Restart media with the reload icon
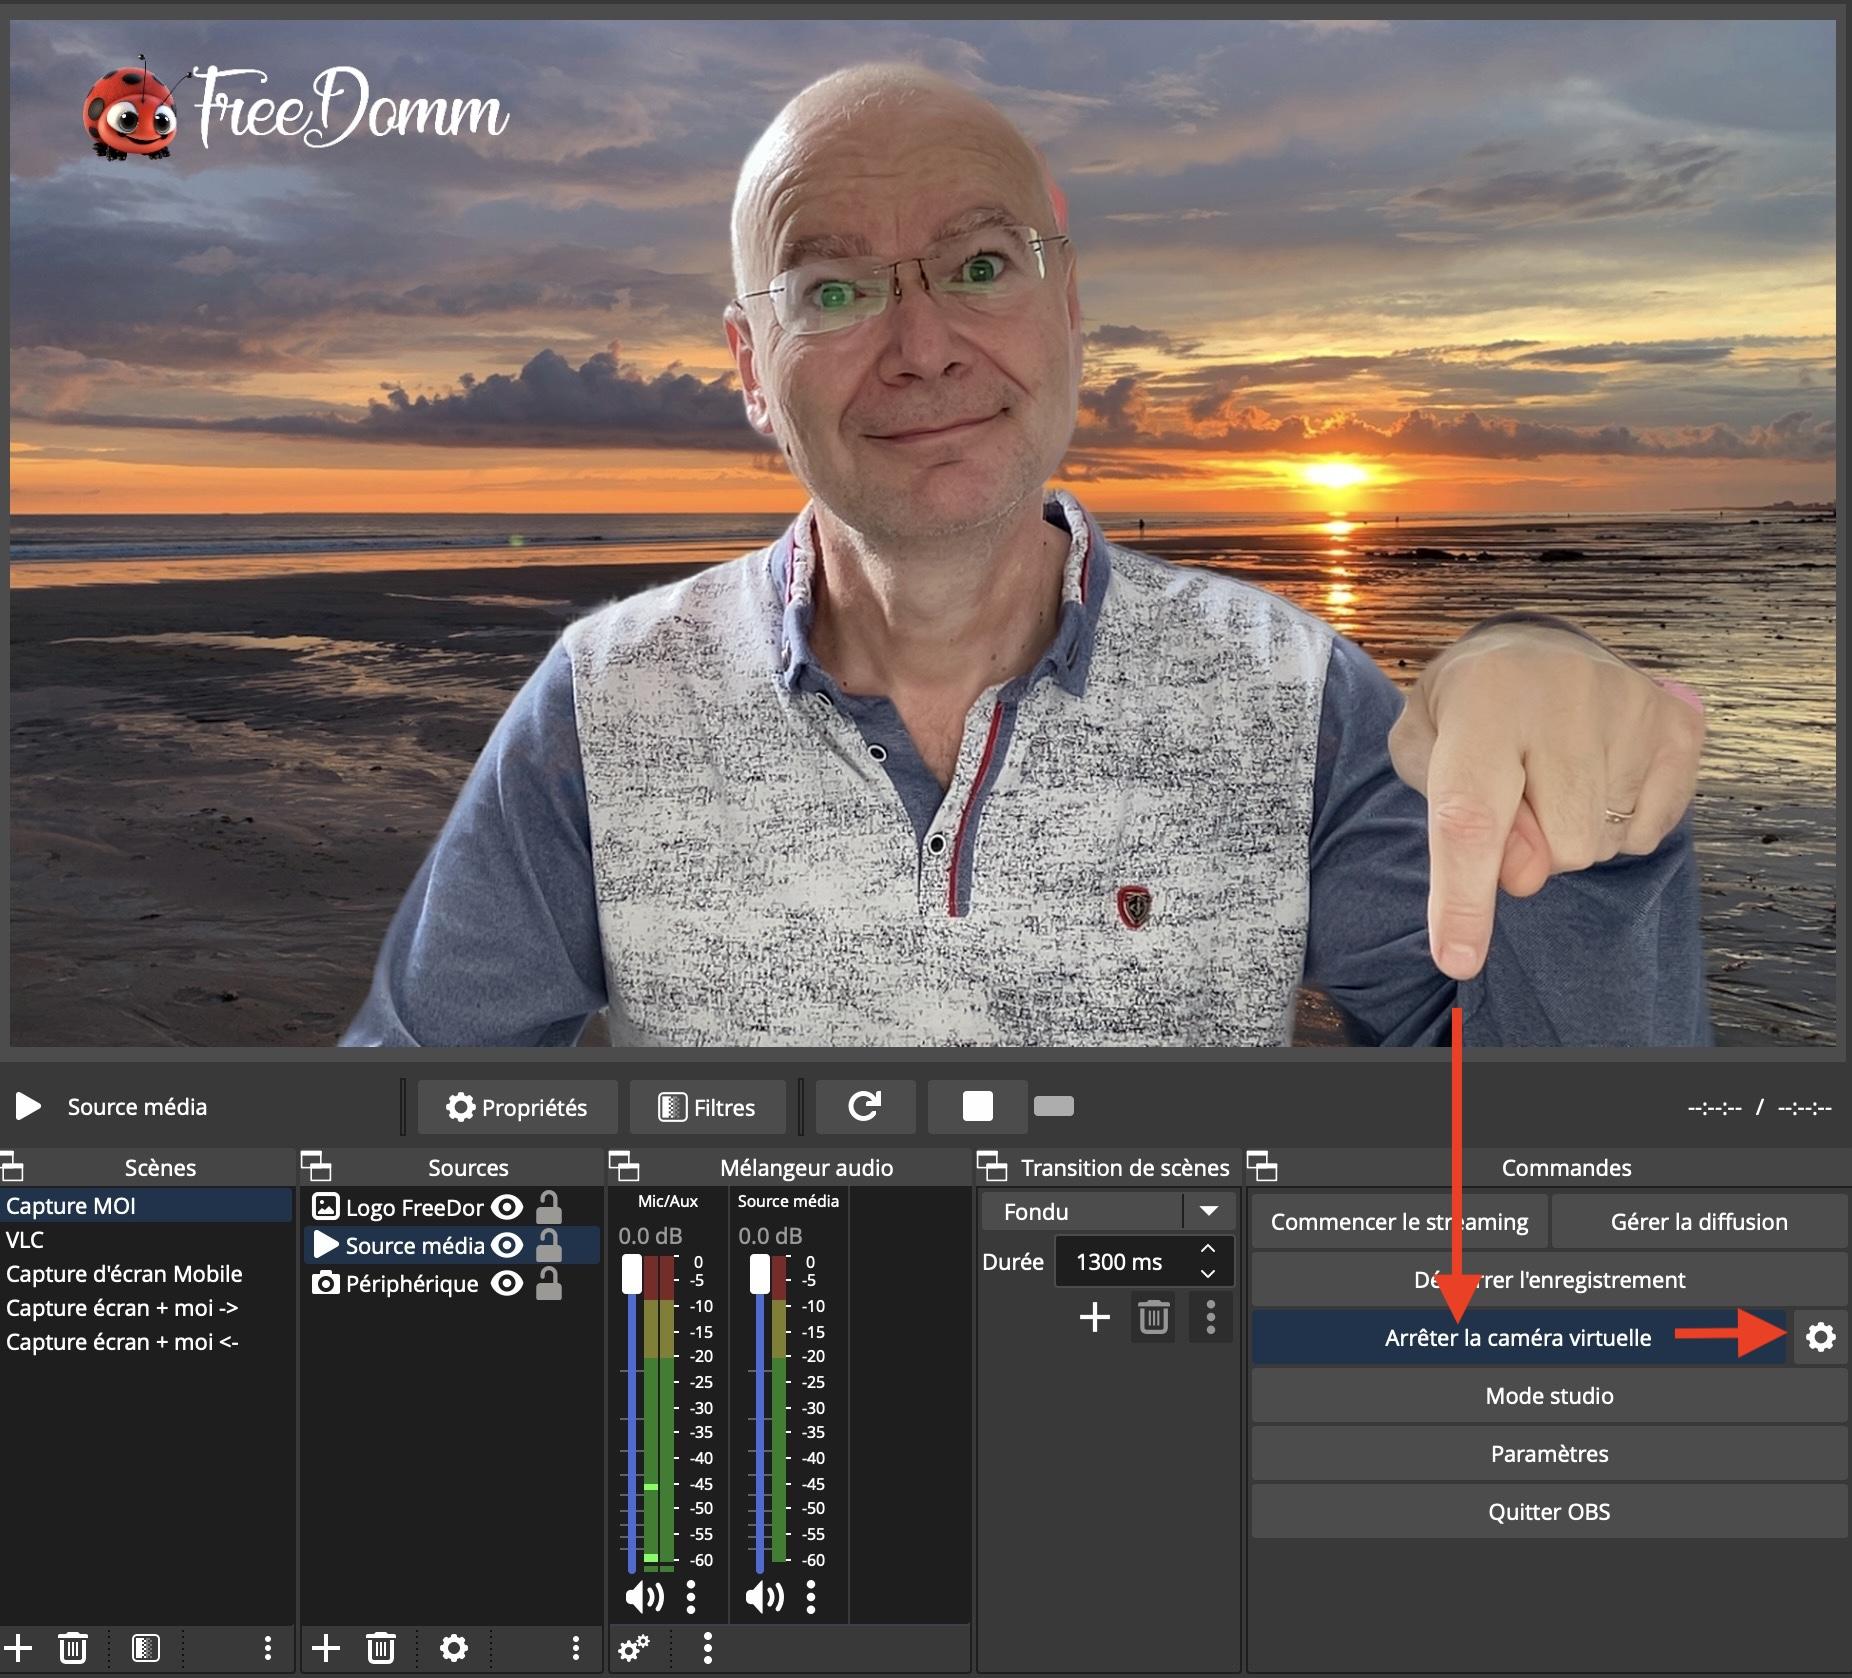The height and width of the screenshot is (1678, 1852). click(864, 1106)
